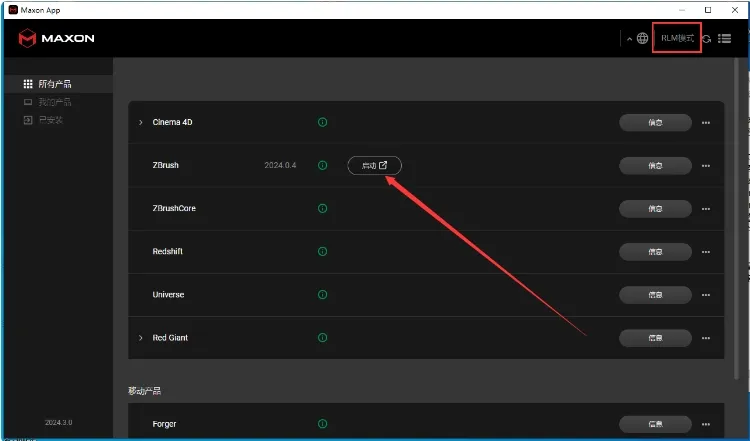
Task: Close the Maxon App window
Action: click(x=735, y=10)
